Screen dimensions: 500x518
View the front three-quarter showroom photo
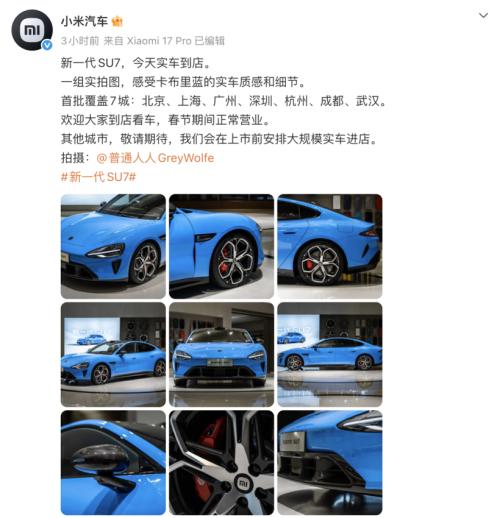pos(113,355)
